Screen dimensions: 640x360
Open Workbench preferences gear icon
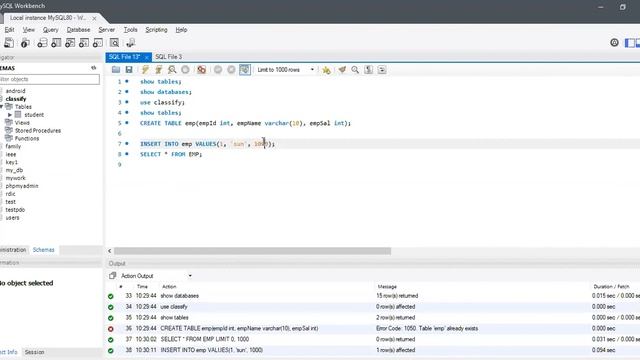pos(614,42)
